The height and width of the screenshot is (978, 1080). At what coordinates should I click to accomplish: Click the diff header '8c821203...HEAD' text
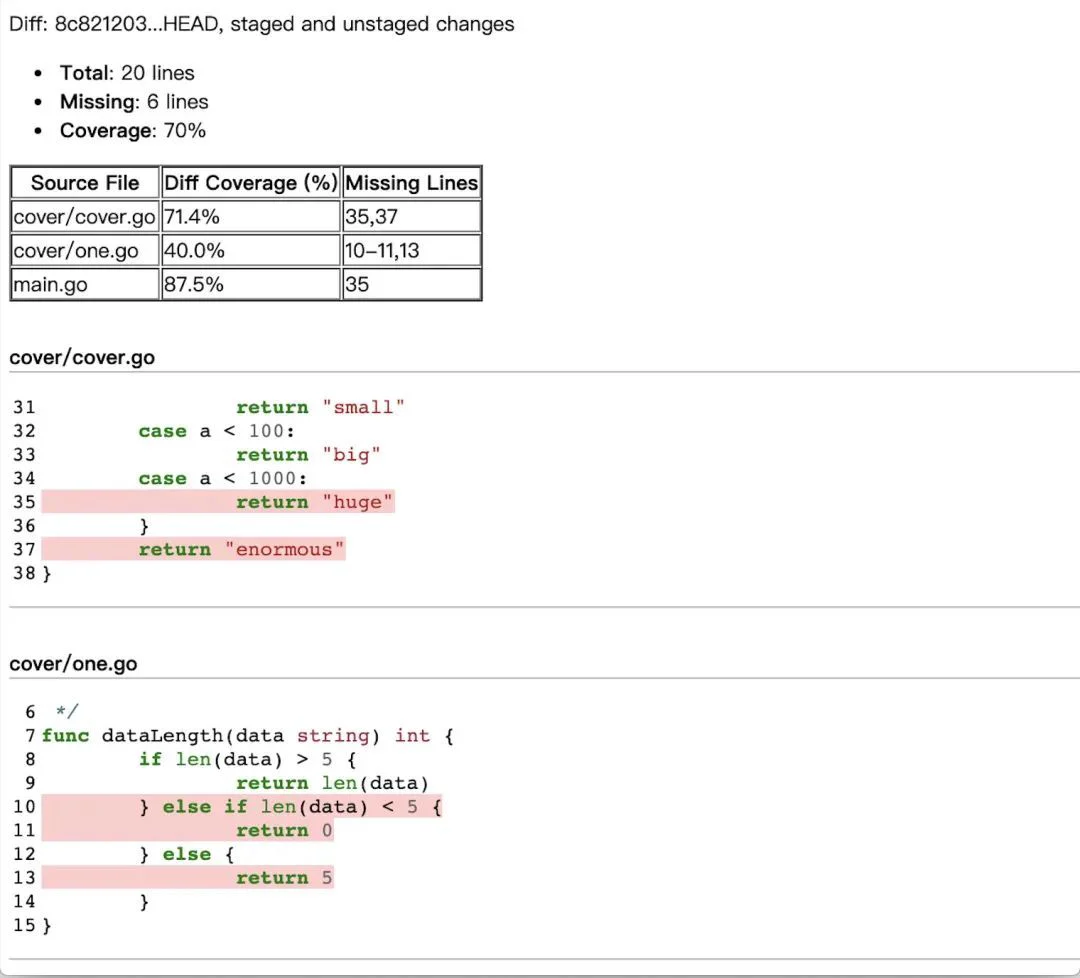click(x=138, y=24)
